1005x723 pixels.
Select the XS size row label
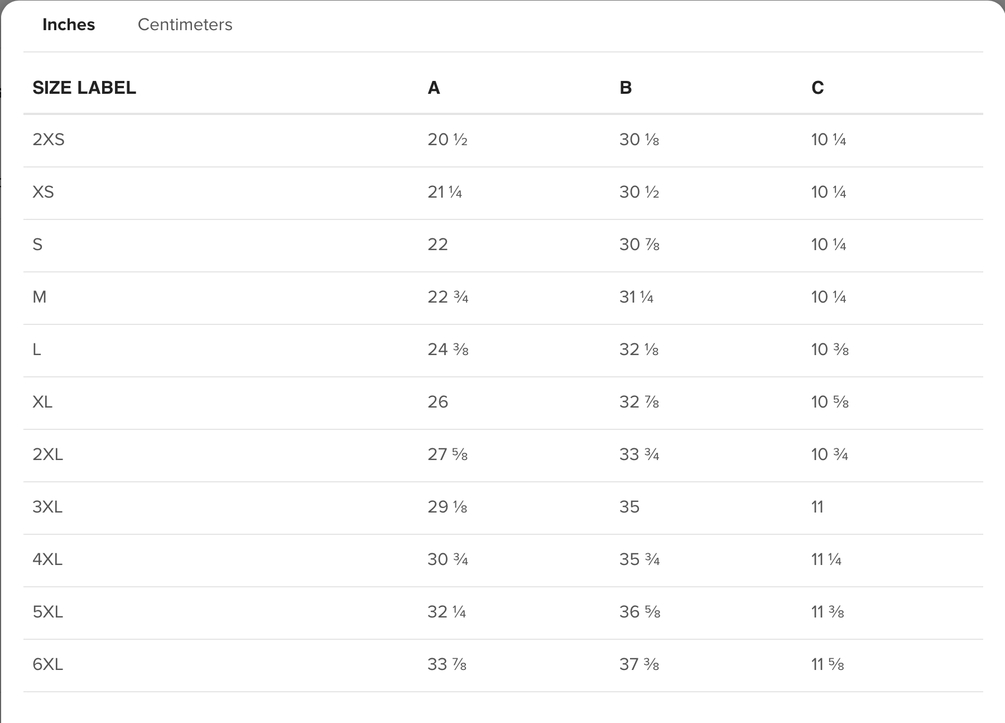point(43,192)
